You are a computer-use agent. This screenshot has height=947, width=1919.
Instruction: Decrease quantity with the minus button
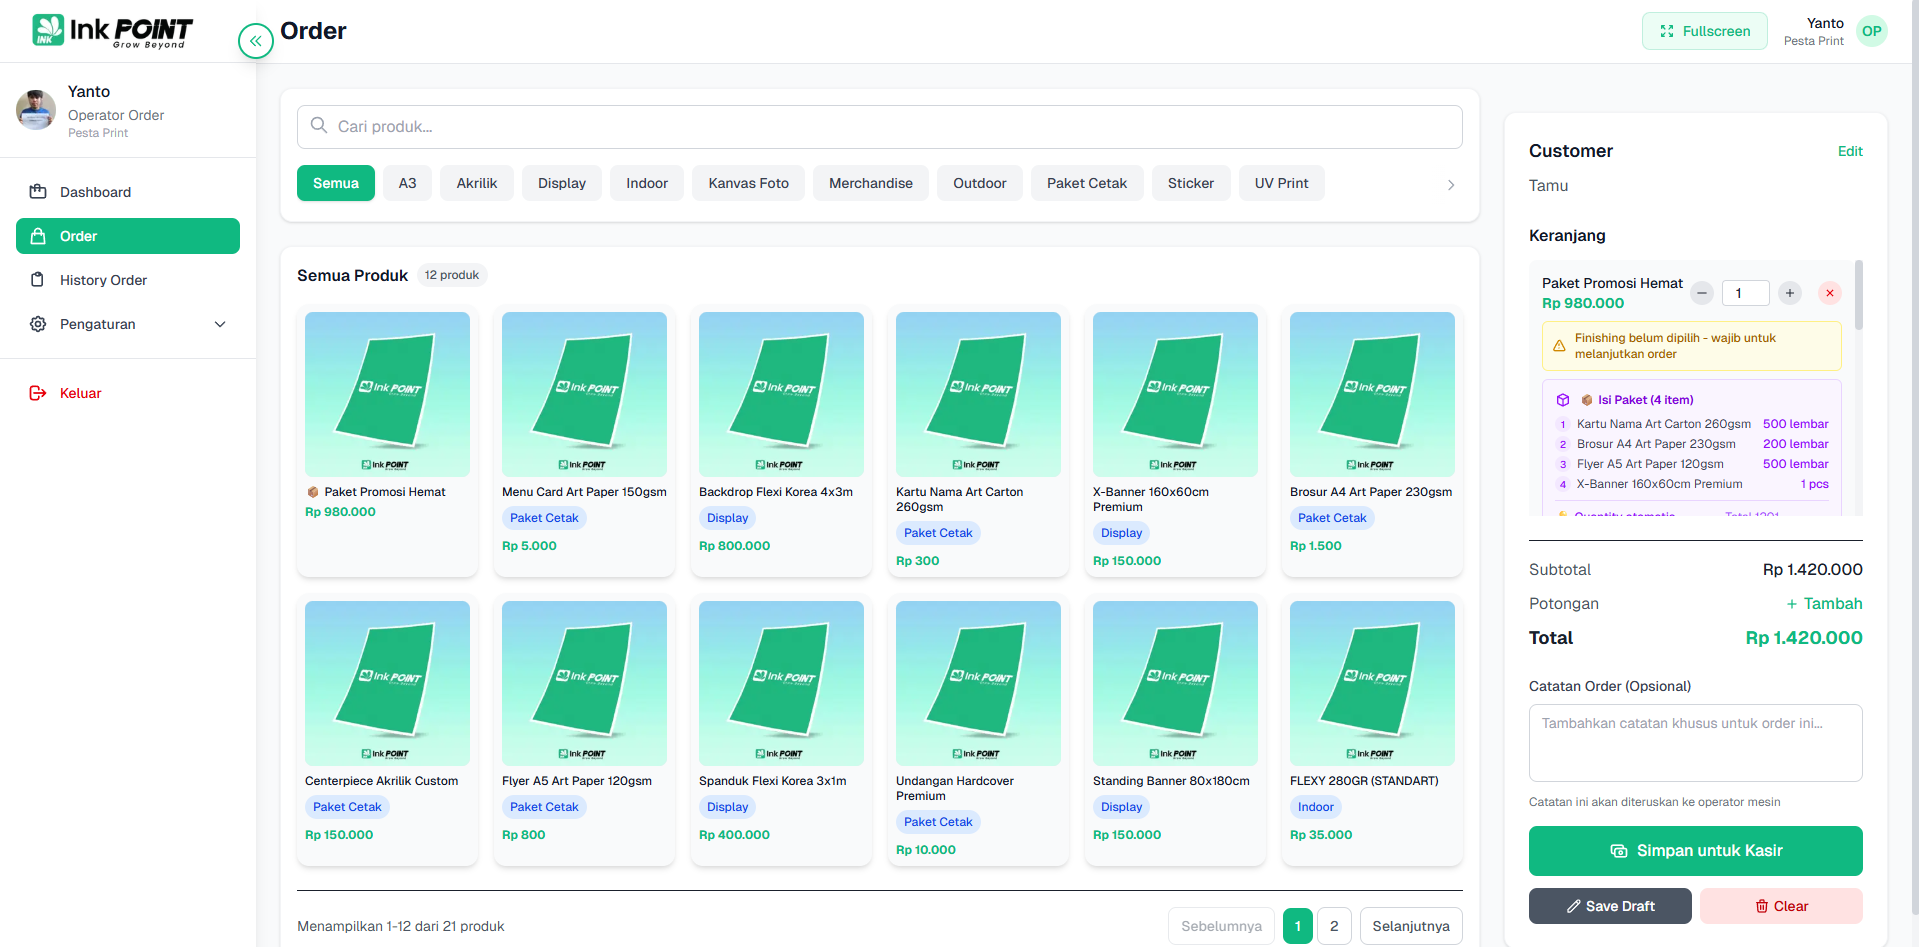[1701, 293]
